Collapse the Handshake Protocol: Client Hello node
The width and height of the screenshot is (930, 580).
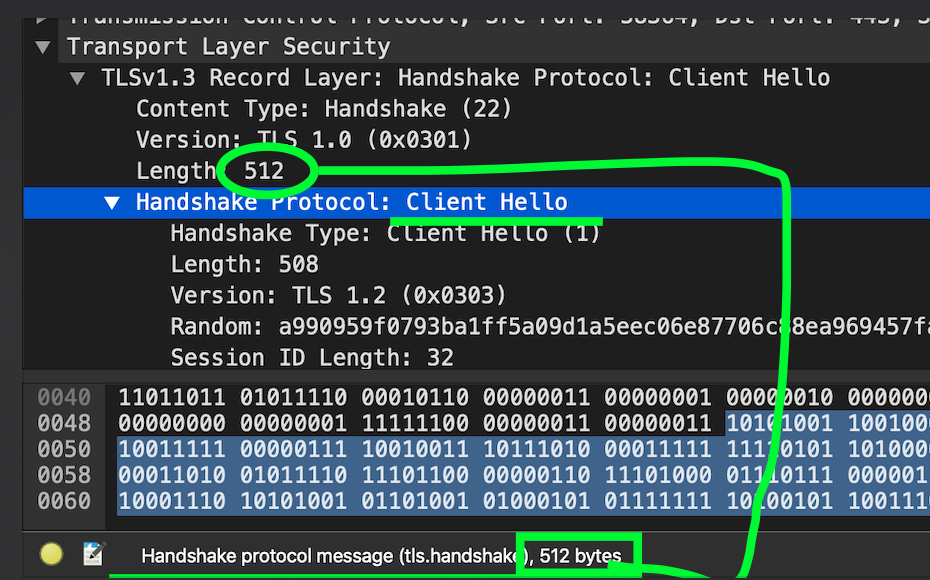coord(111,201)
